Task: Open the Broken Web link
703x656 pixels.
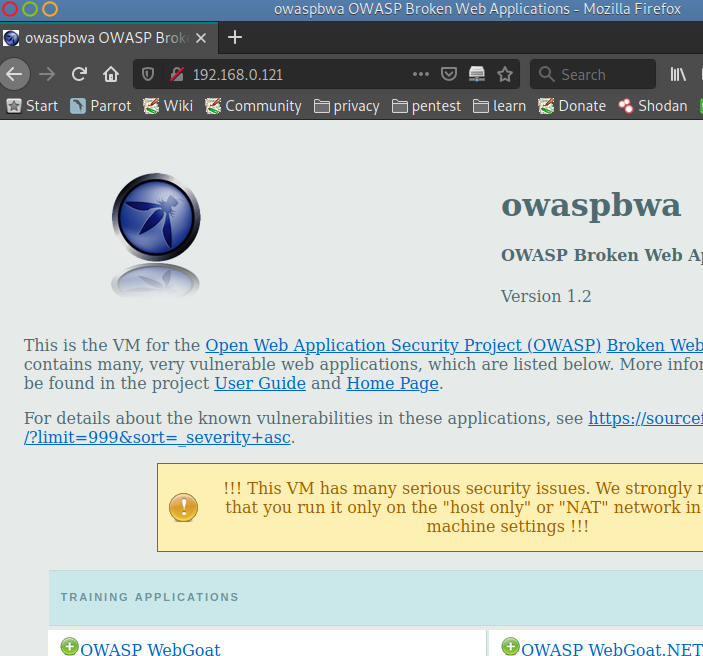Action: click(x=655, y=345)
